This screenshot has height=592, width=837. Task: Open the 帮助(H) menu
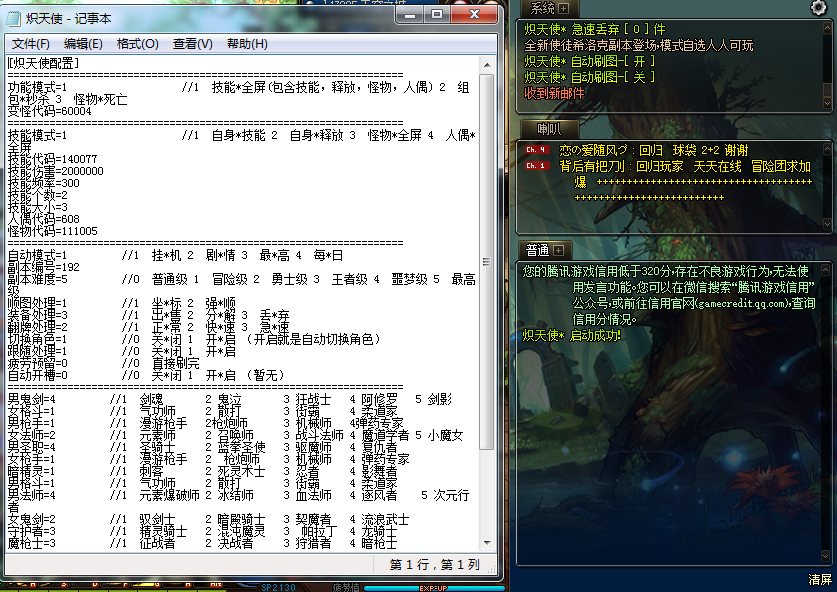tap(247, 44)
